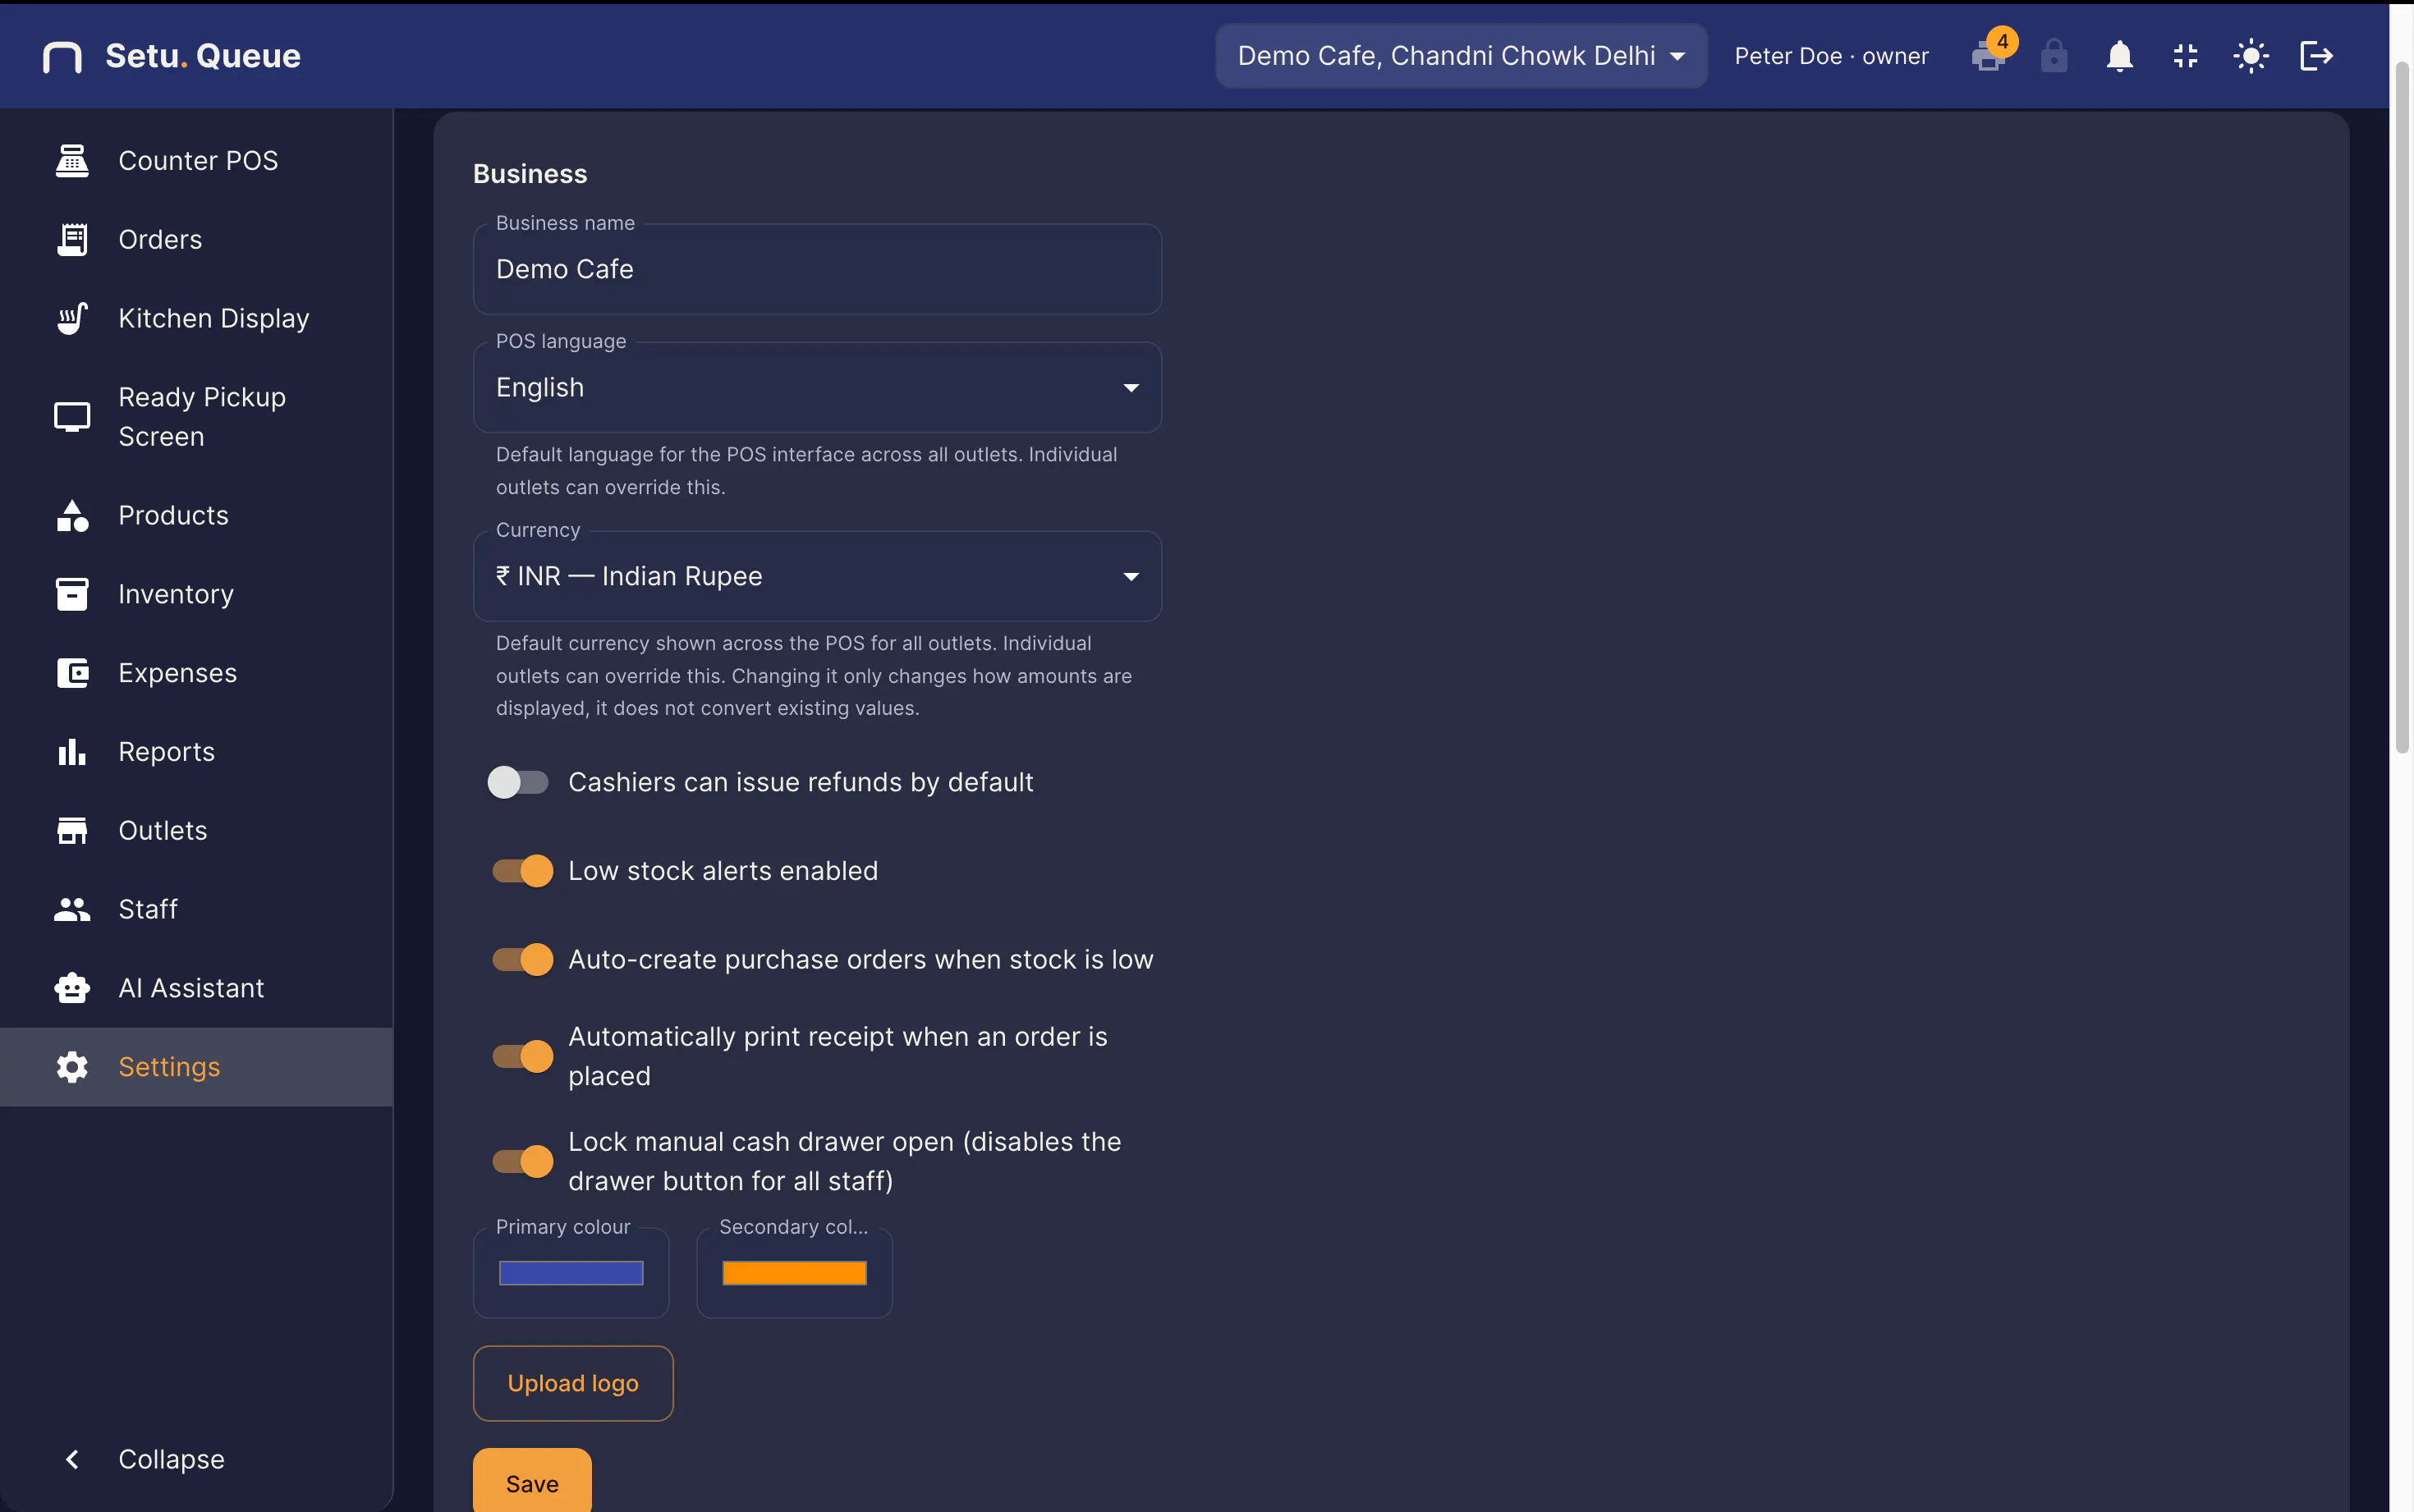Viewport: 2414px width, 1512px height.
Task: Open Outlets menu item
Action: [196, 830]
